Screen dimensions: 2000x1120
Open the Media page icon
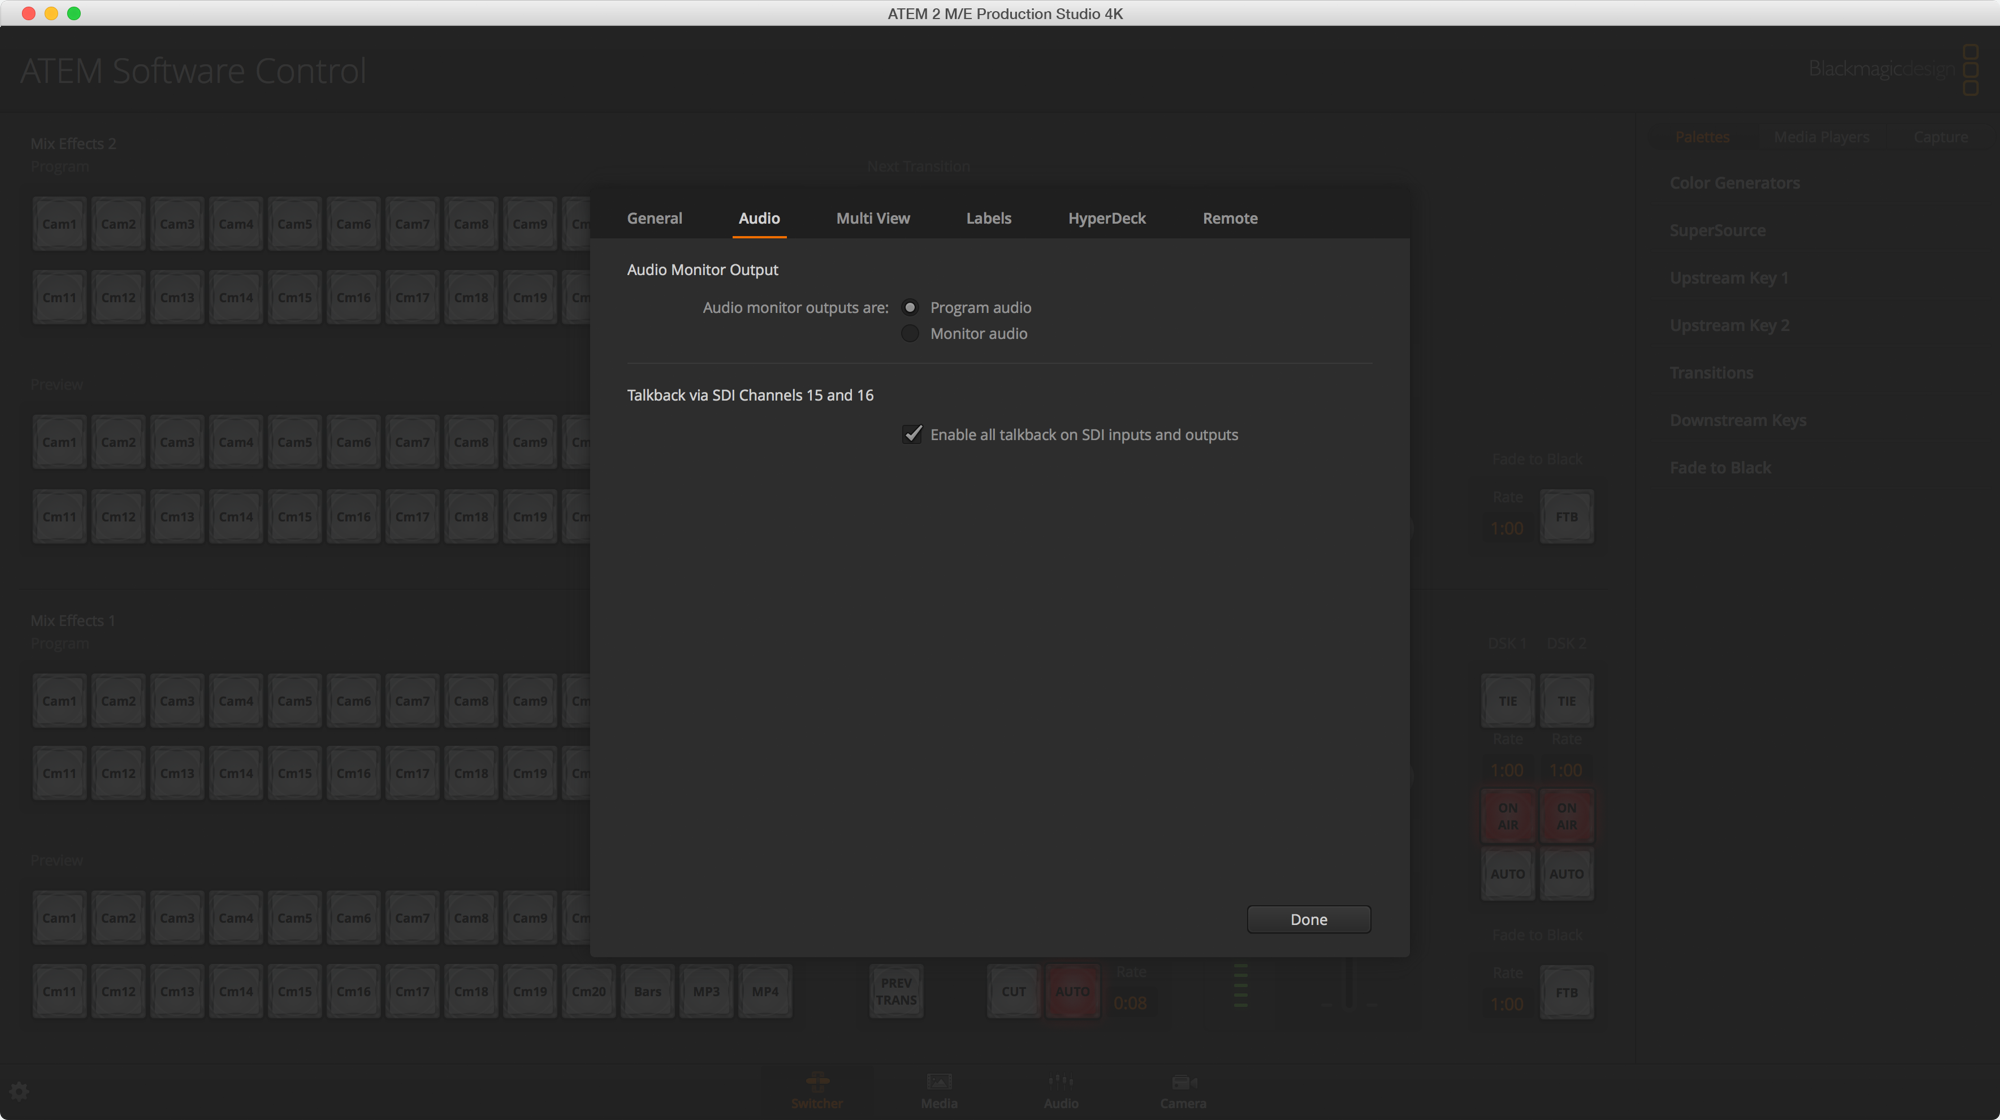coord(938,1090)
